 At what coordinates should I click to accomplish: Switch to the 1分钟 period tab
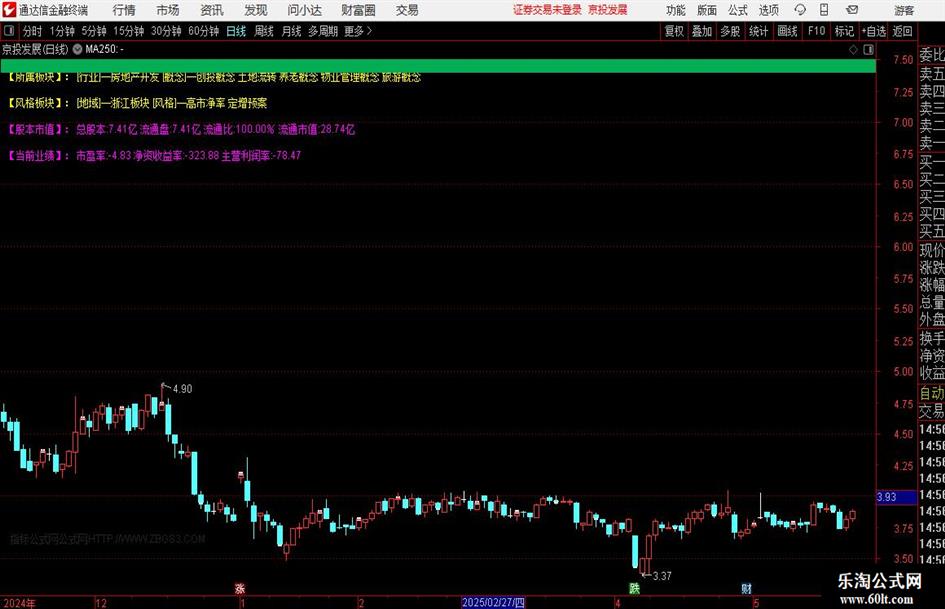(x=61, y=31)
